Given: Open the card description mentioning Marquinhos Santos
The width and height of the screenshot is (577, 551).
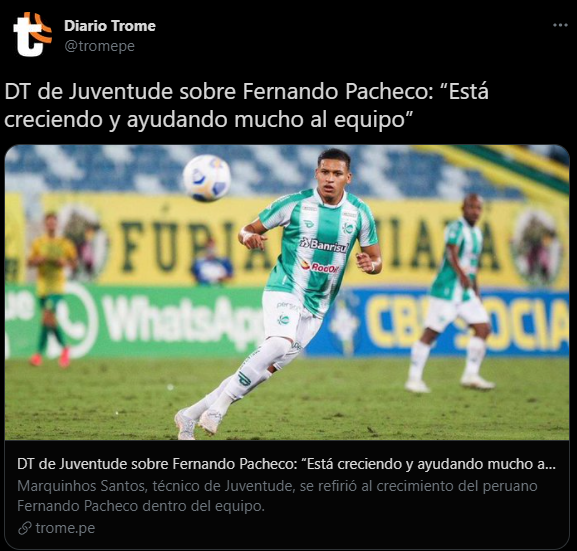Looking at the screenshot, I should (x=277, y=496).
